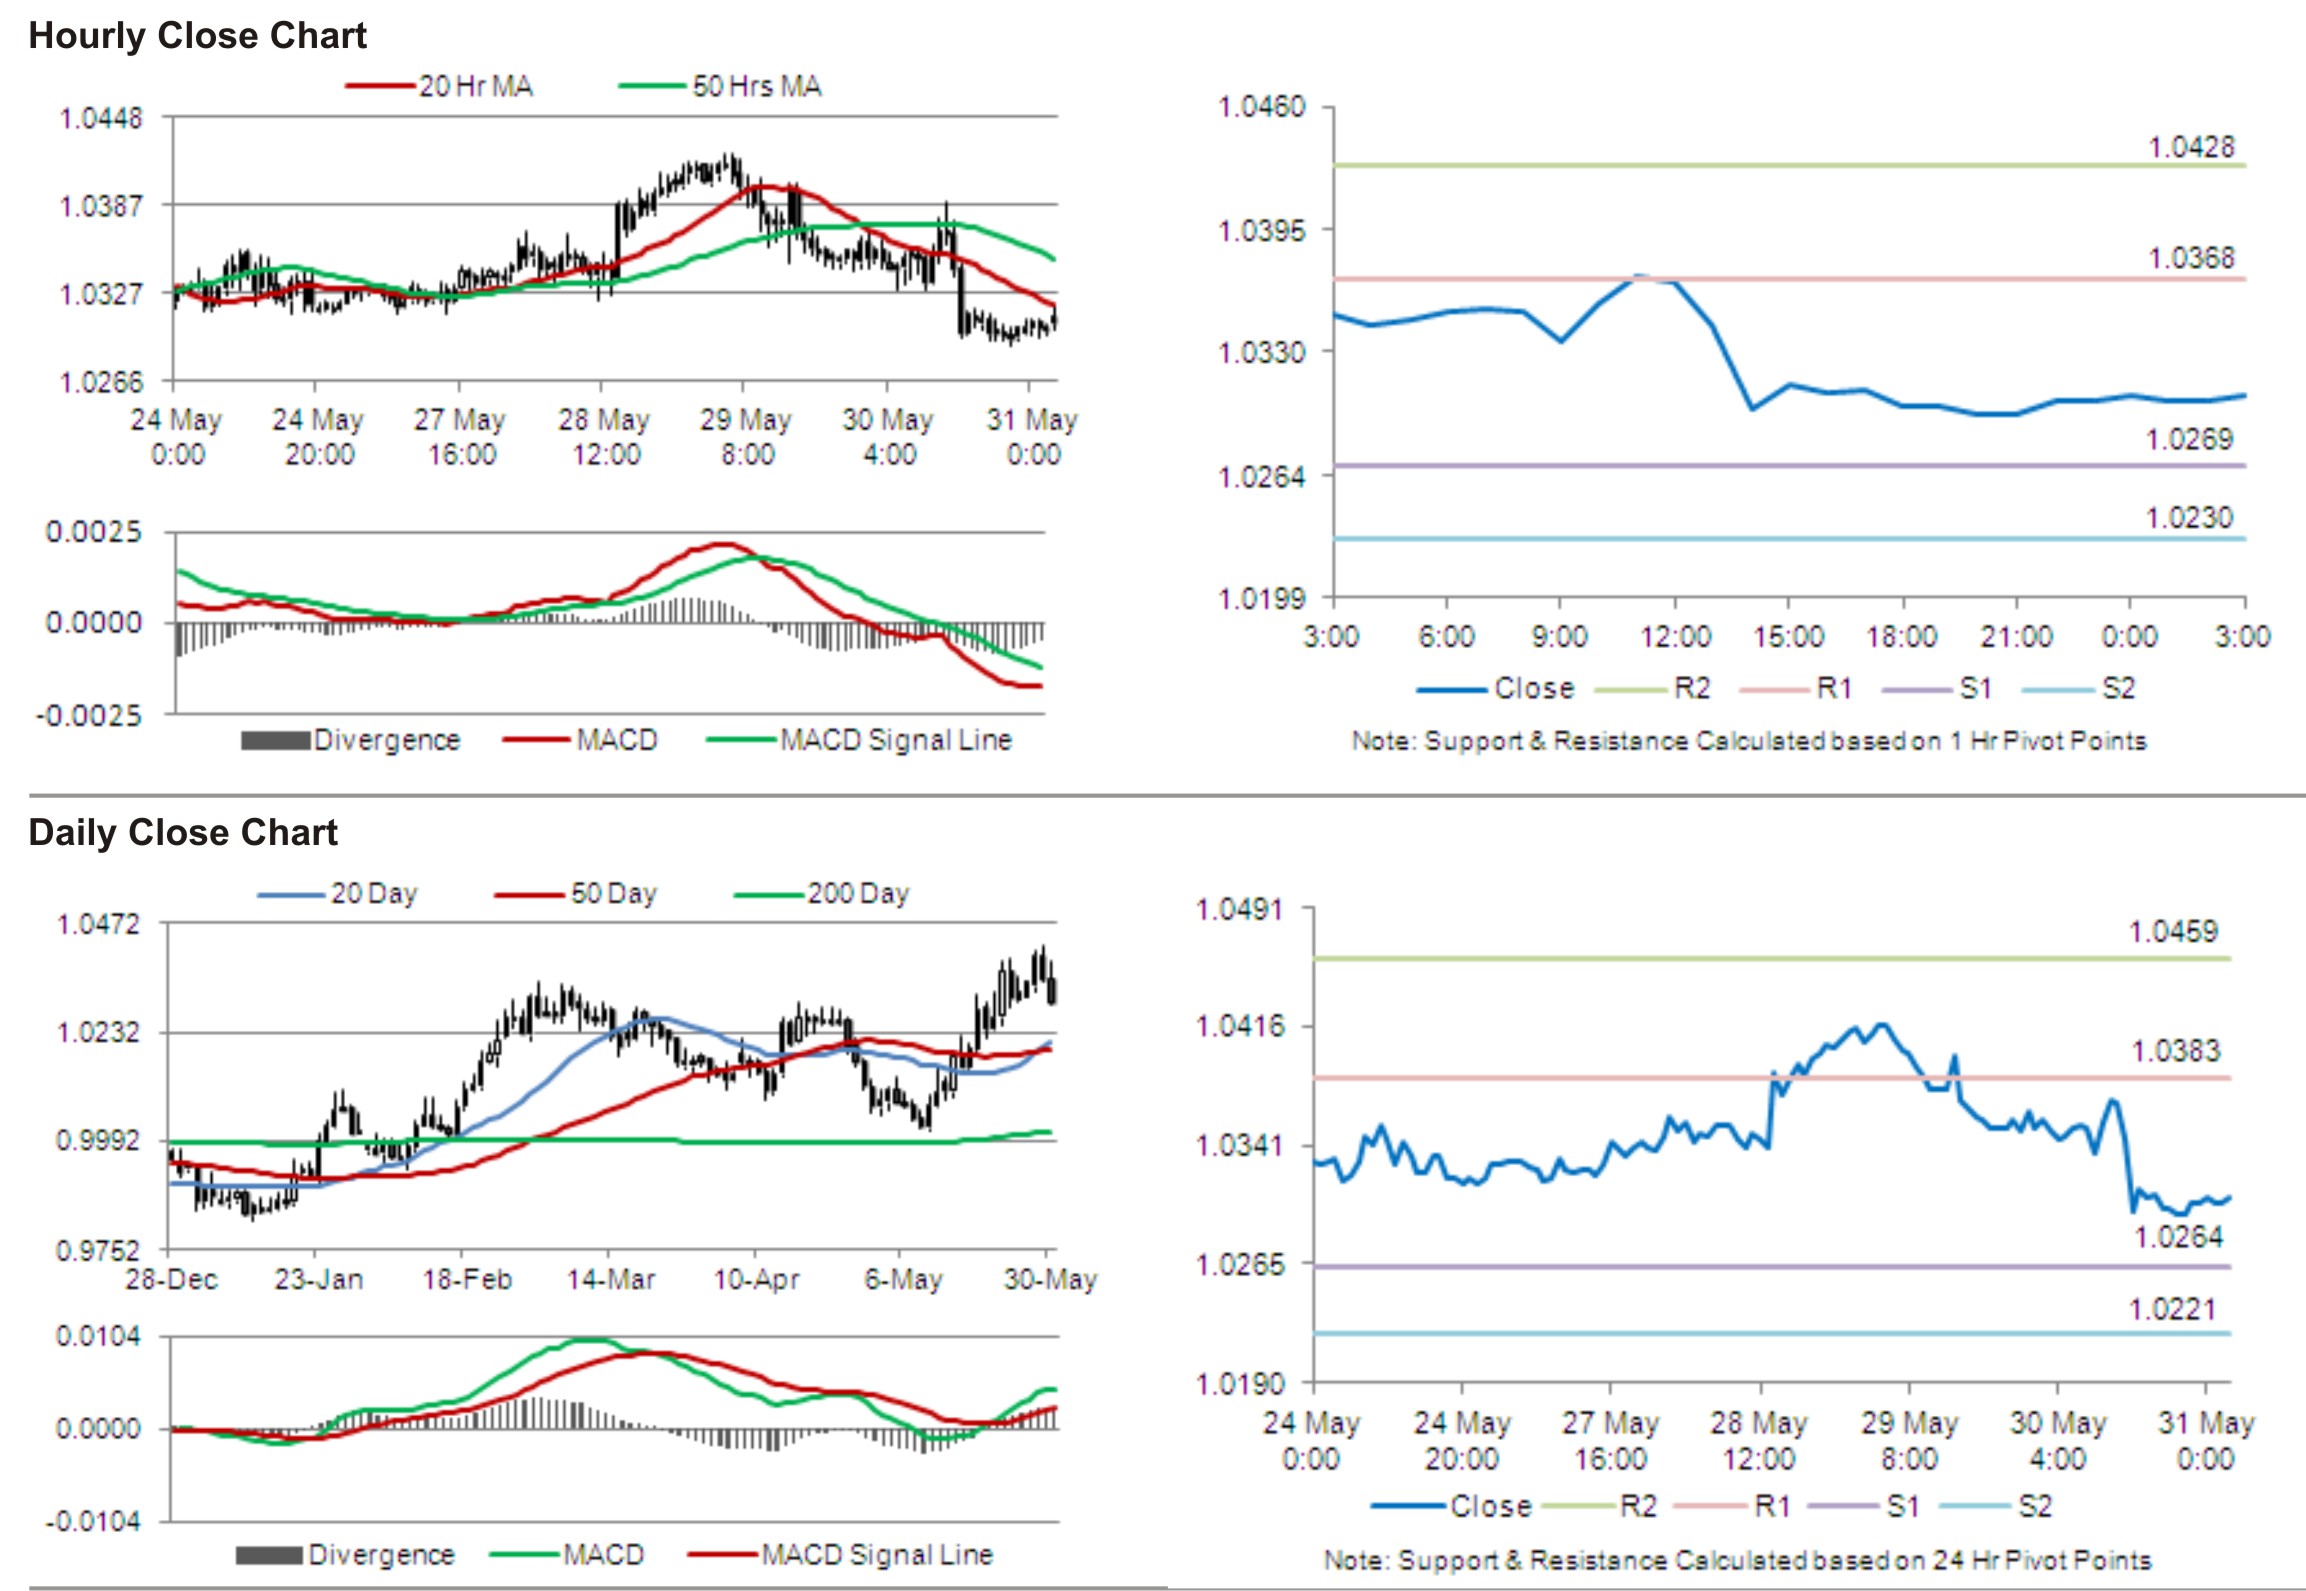Click the -0.0025 hourly MACD axis label
The image size is (2306, 1591).
[88, 715]
